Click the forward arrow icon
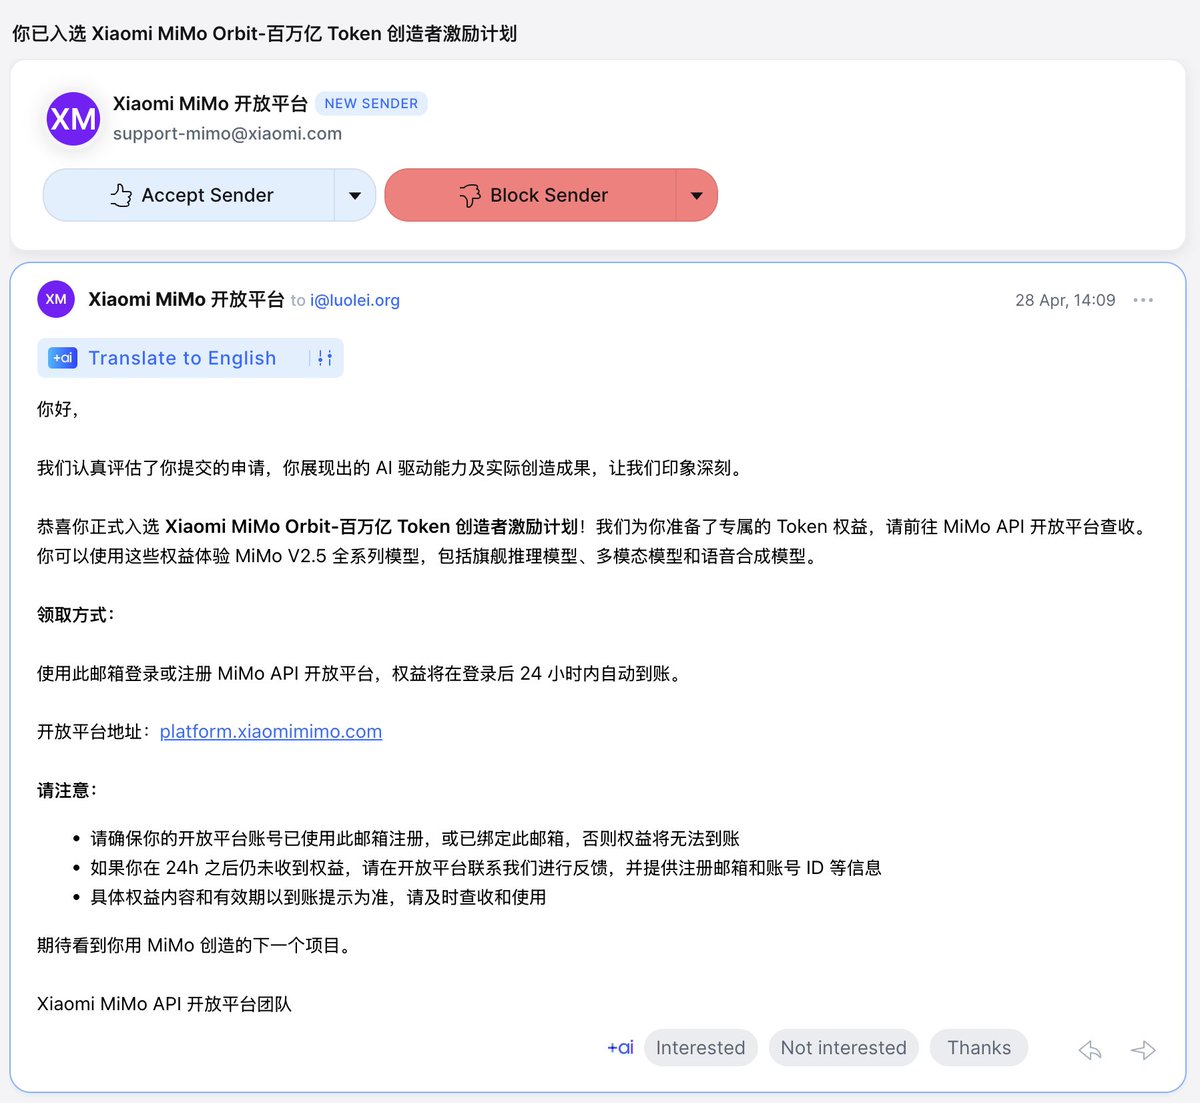Image resolution: width=1200 pixels, height=1103 pixels. 1143,1049
